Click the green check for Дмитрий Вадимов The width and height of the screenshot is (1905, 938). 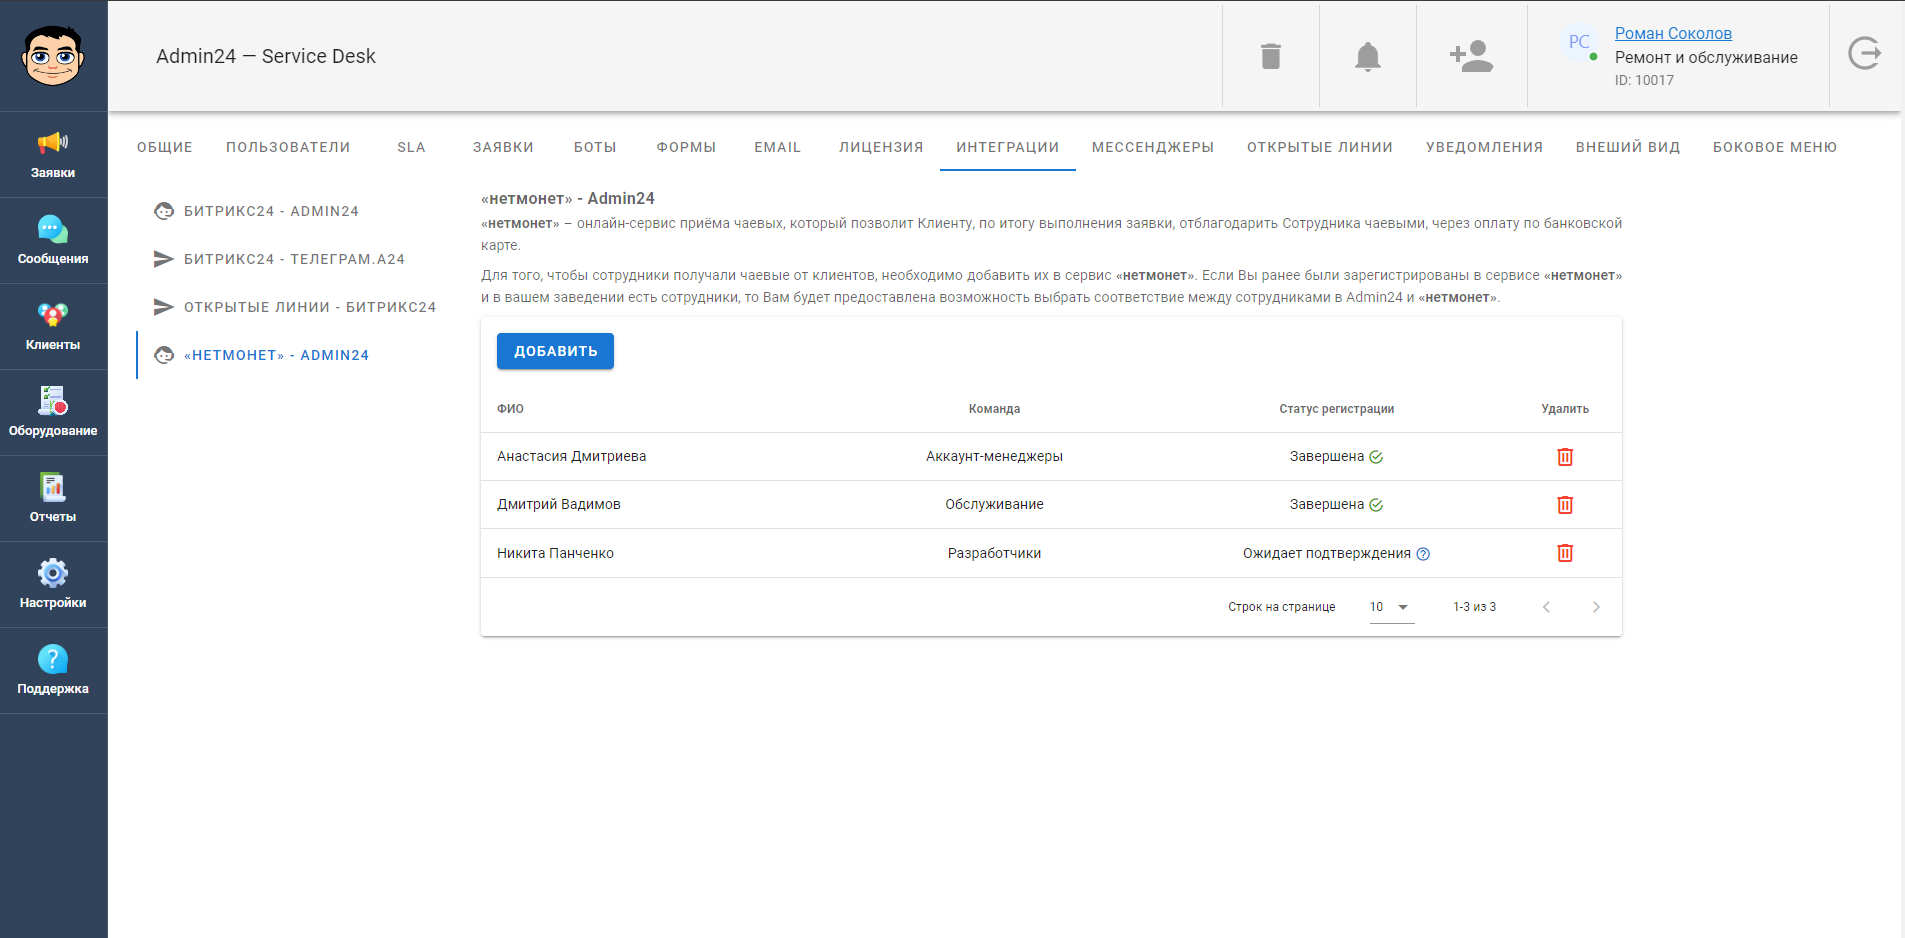(x=1376, y=505)
